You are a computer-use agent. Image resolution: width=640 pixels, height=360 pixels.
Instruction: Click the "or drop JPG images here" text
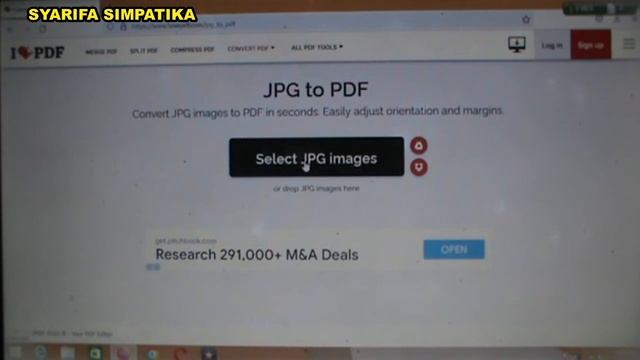tap(316, 189)
